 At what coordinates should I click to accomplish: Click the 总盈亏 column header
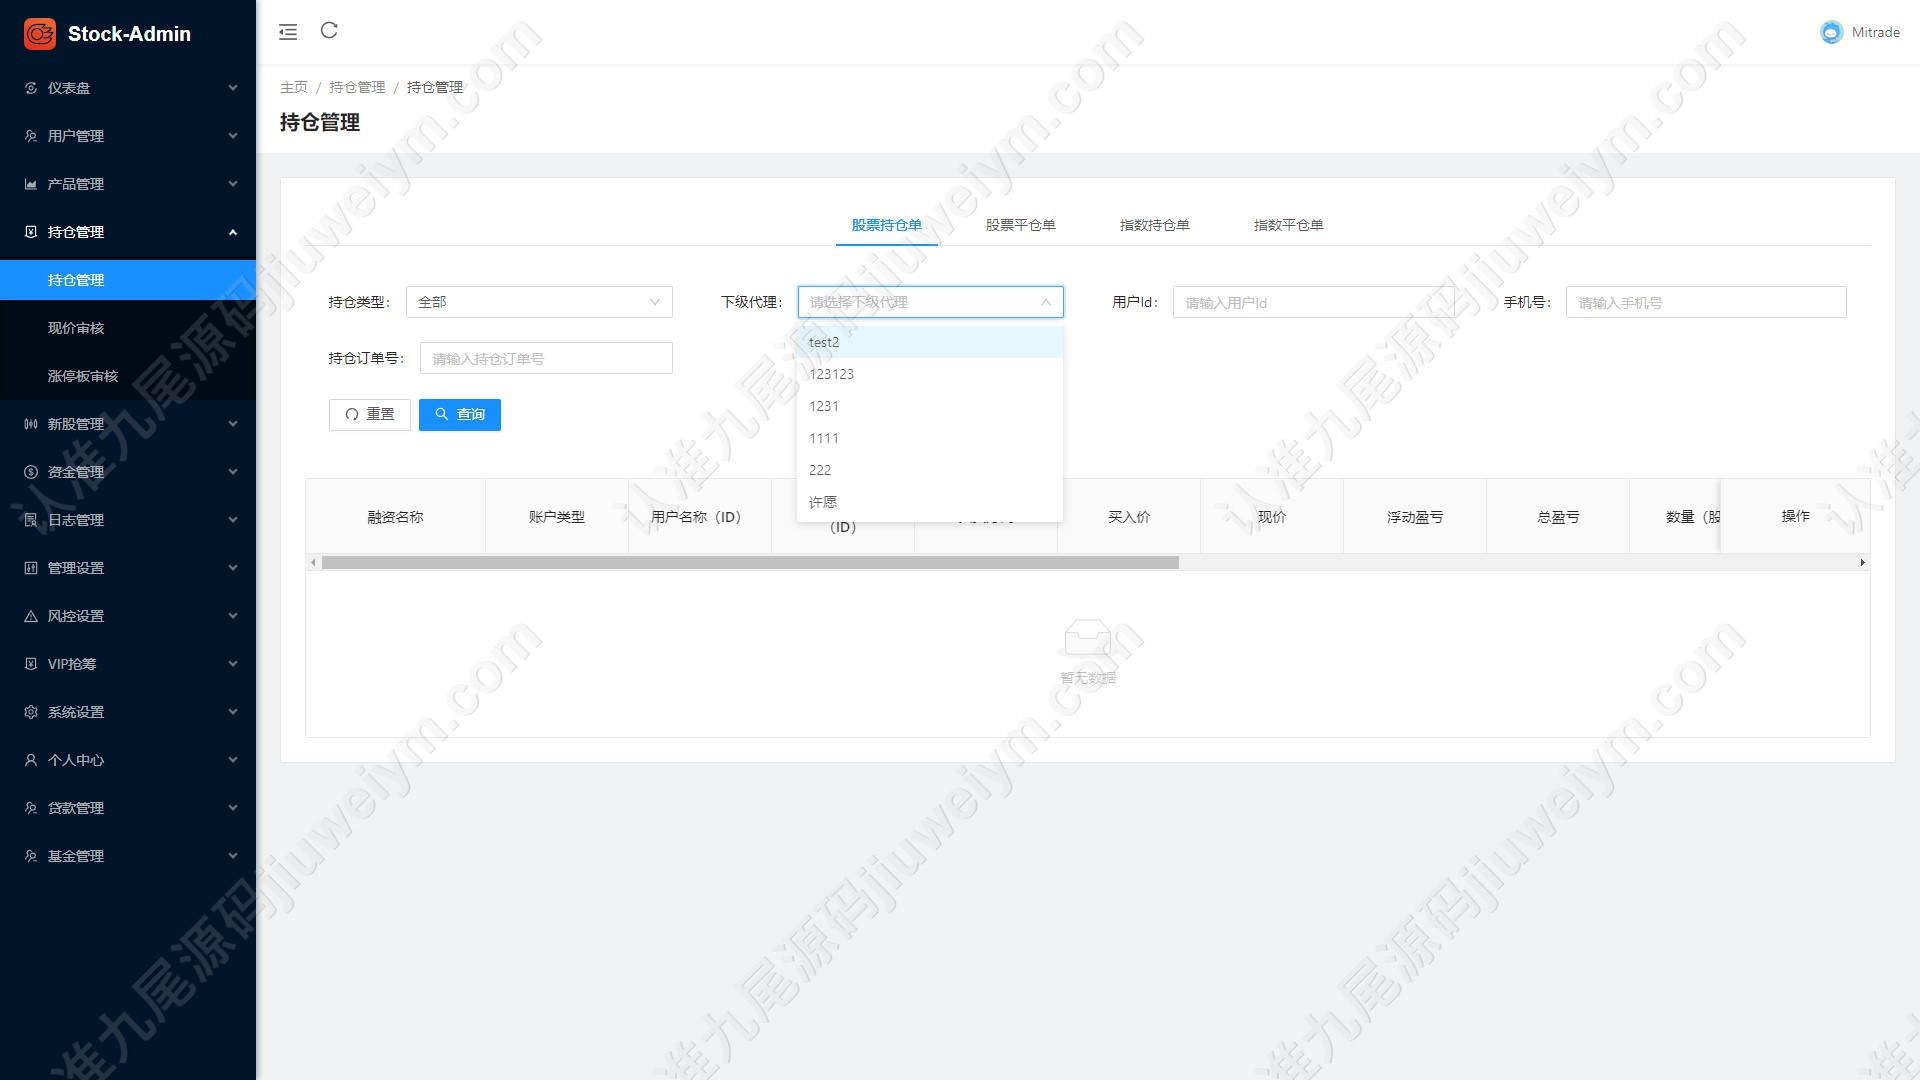1558,517
